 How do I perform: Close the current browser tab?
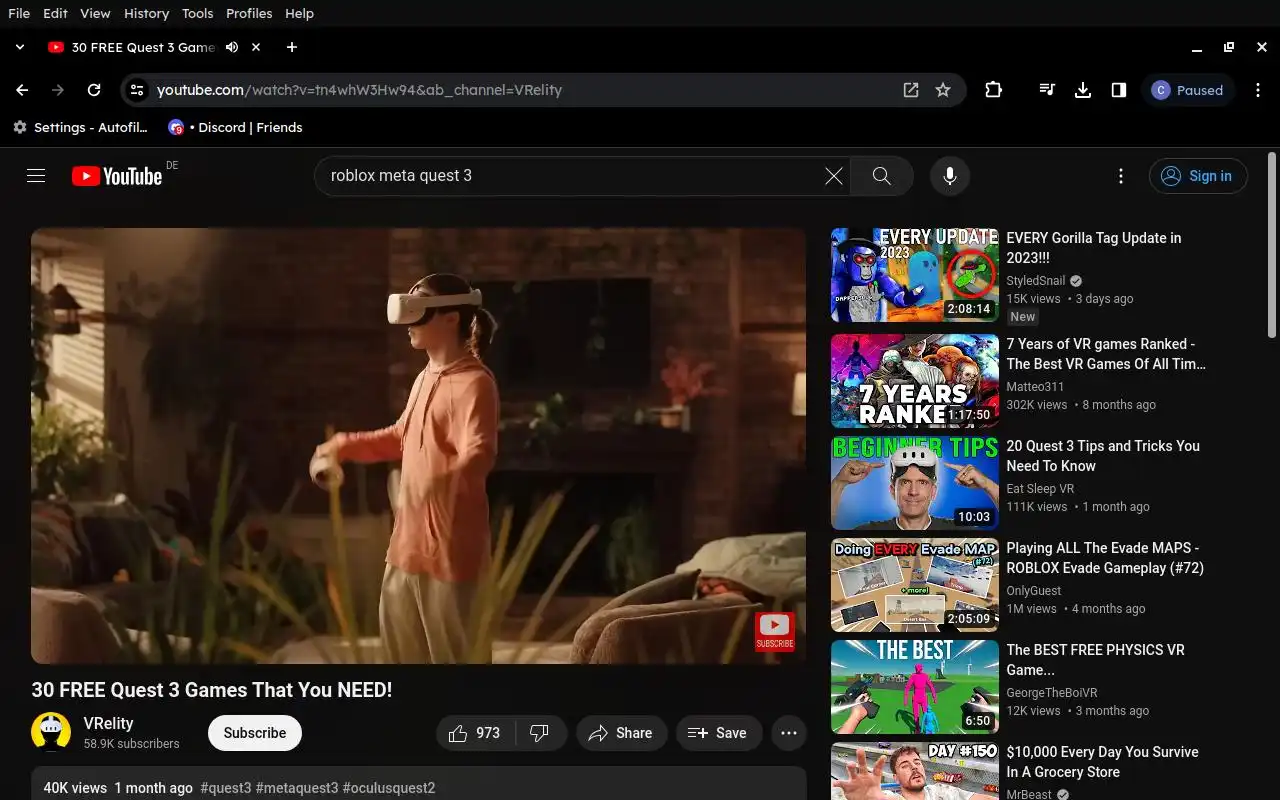pyautogui.click(x=256, y=47)
